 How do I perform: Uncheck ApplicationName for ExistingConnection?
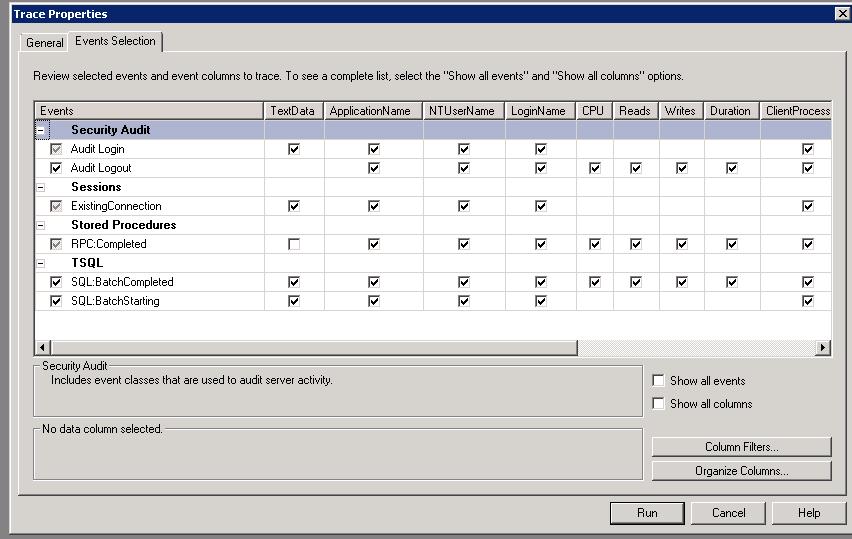point(374,206)
